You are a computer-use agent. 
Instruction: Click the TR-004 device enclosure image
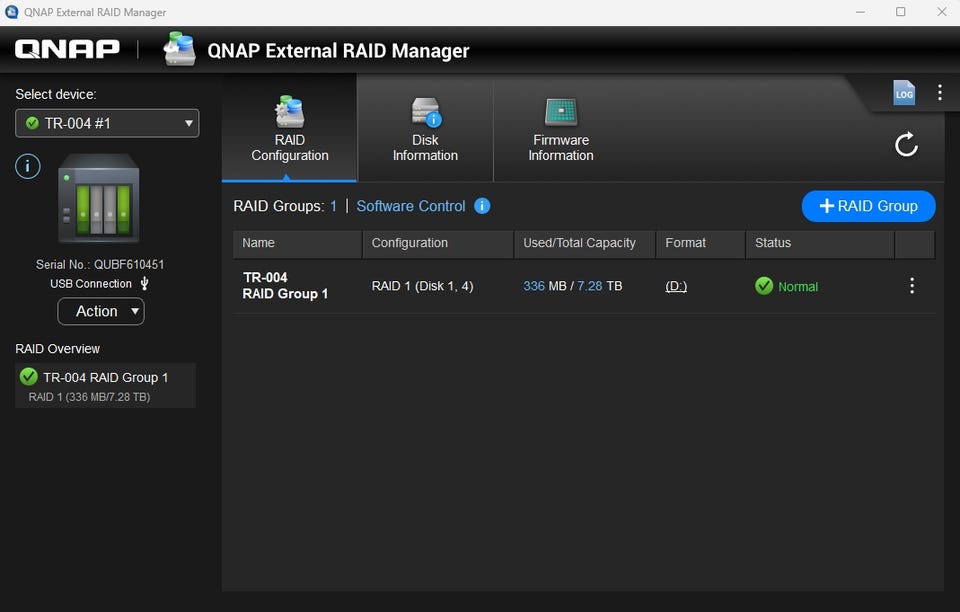tap(99, 198)
